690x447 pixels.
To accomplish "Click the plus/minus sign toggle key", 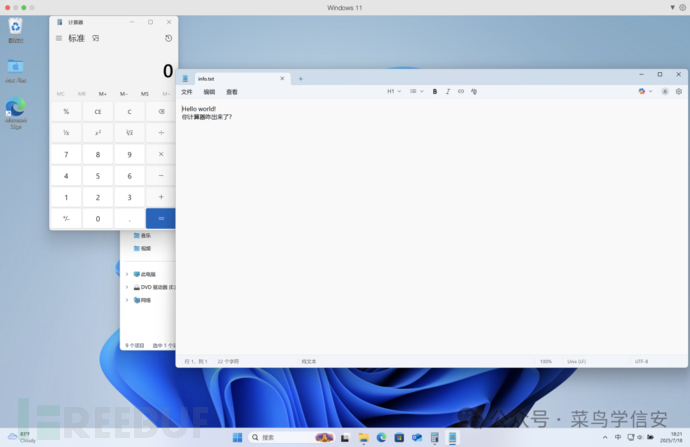I will pyautogui.click(x=66, y=219).
